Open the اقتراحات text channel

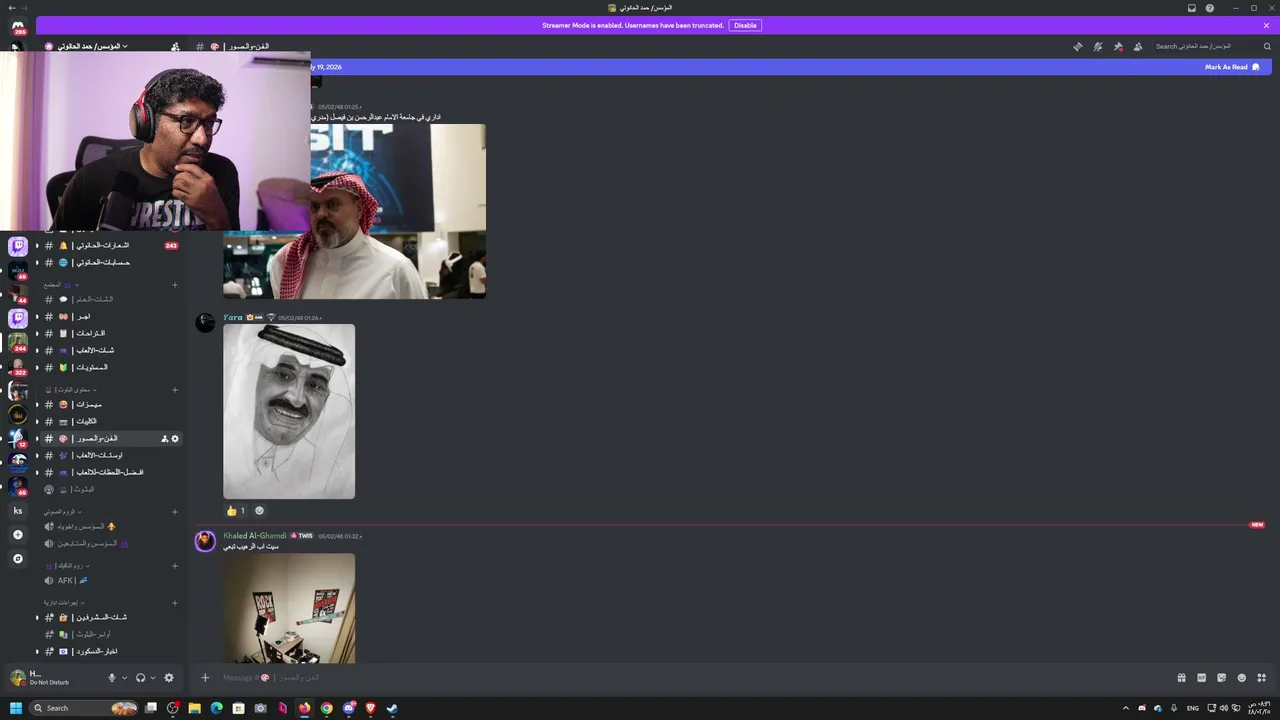(111, 333)
